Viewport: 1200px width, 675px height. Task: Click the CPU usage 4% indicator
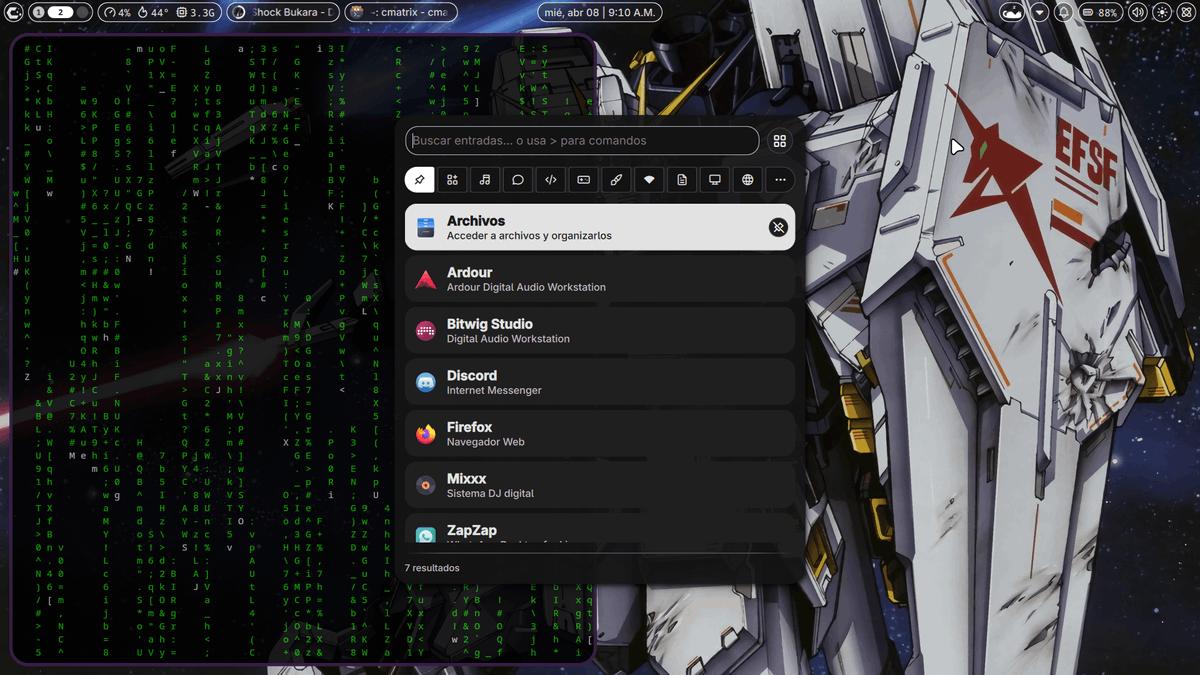point(118,13)
